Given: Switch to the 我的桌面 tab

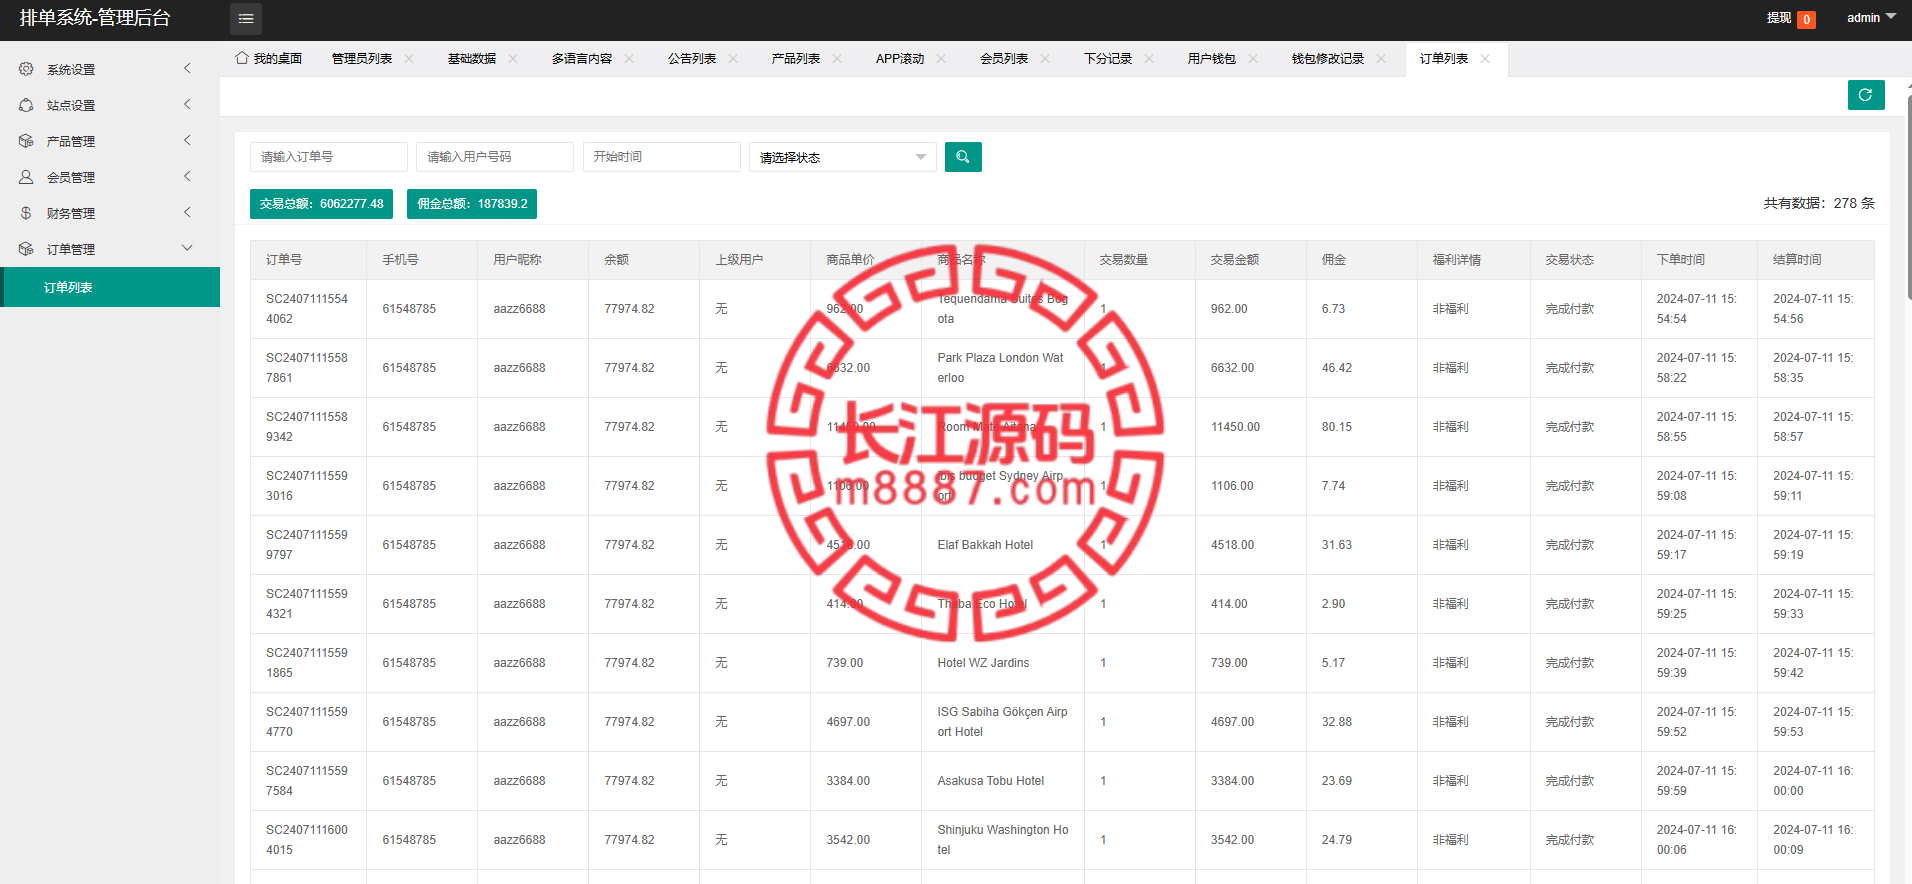Looking at the screenshot, I should (269, 59).
